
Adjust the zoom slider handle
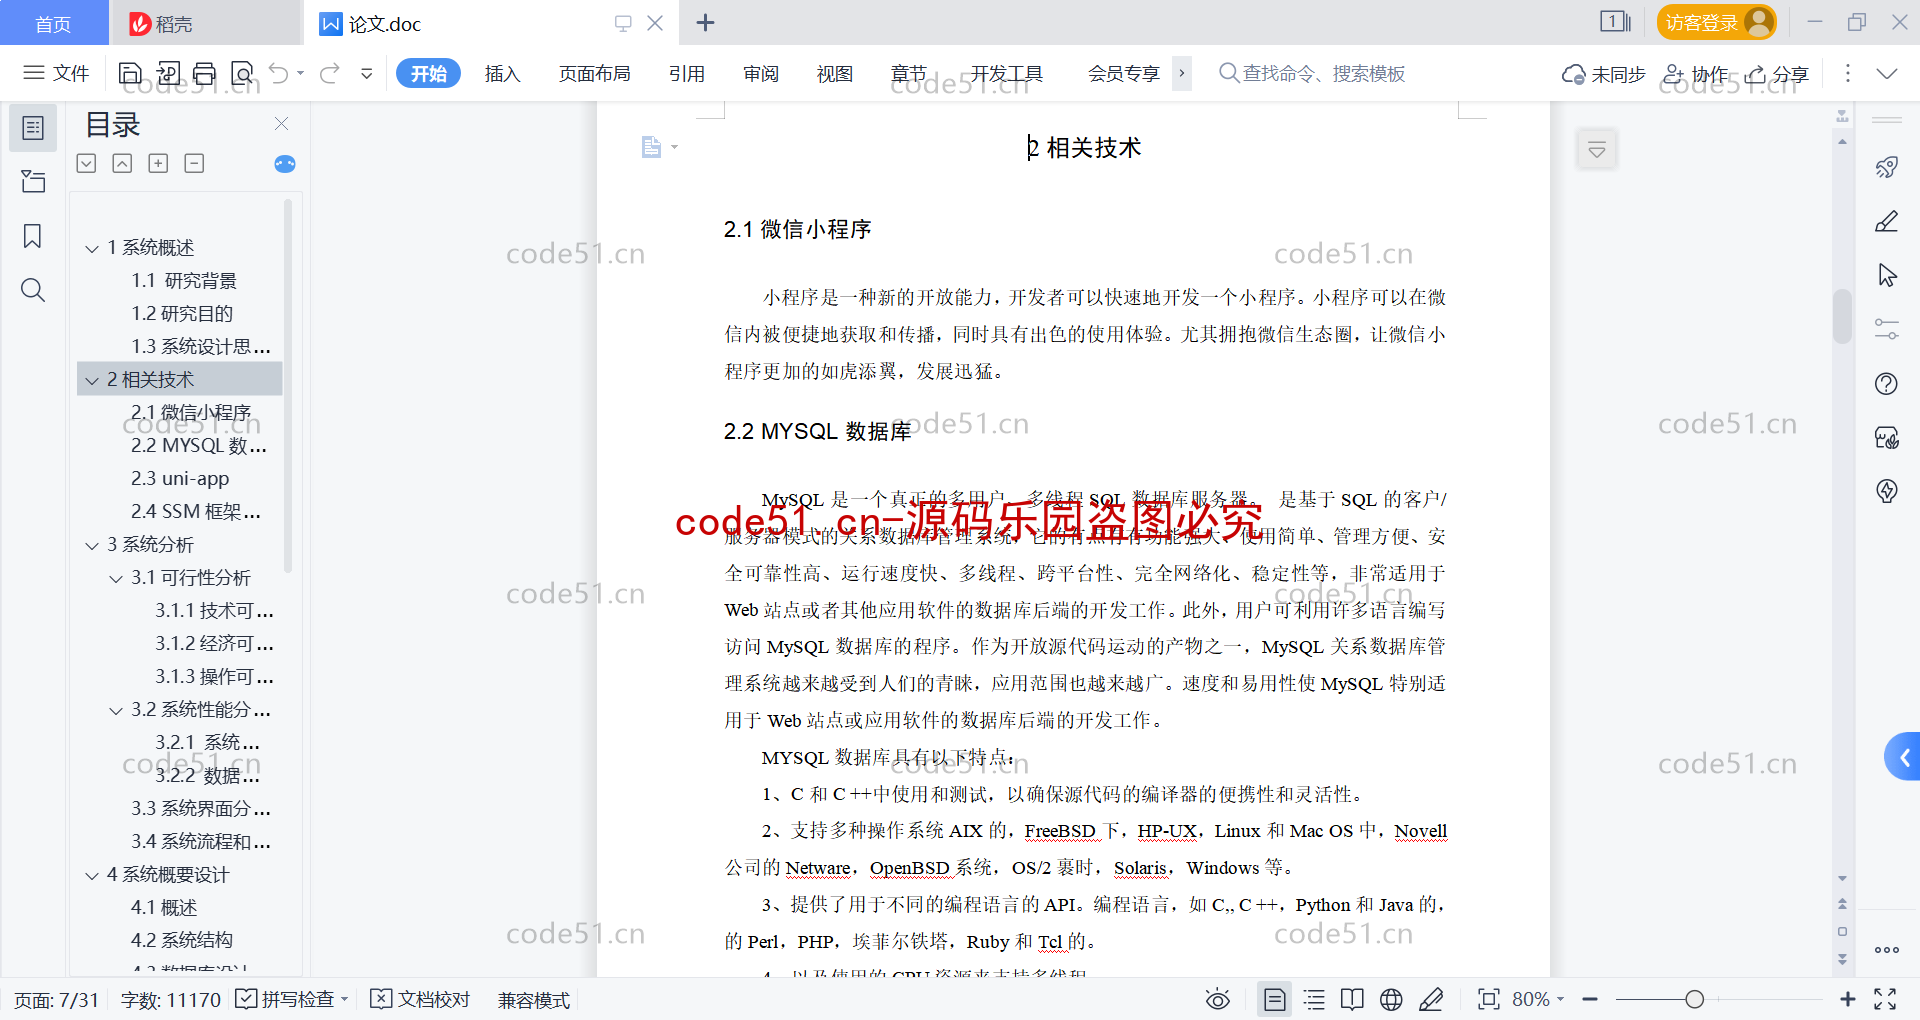click(x=1694, y=999)
